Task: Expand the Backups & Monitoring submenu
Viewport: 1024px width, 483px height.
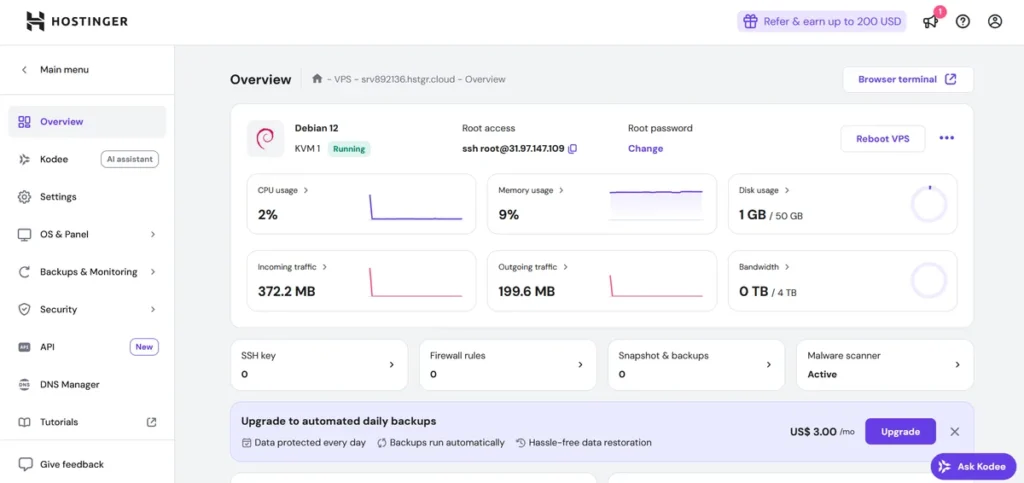Action: [x=153, y=272]
